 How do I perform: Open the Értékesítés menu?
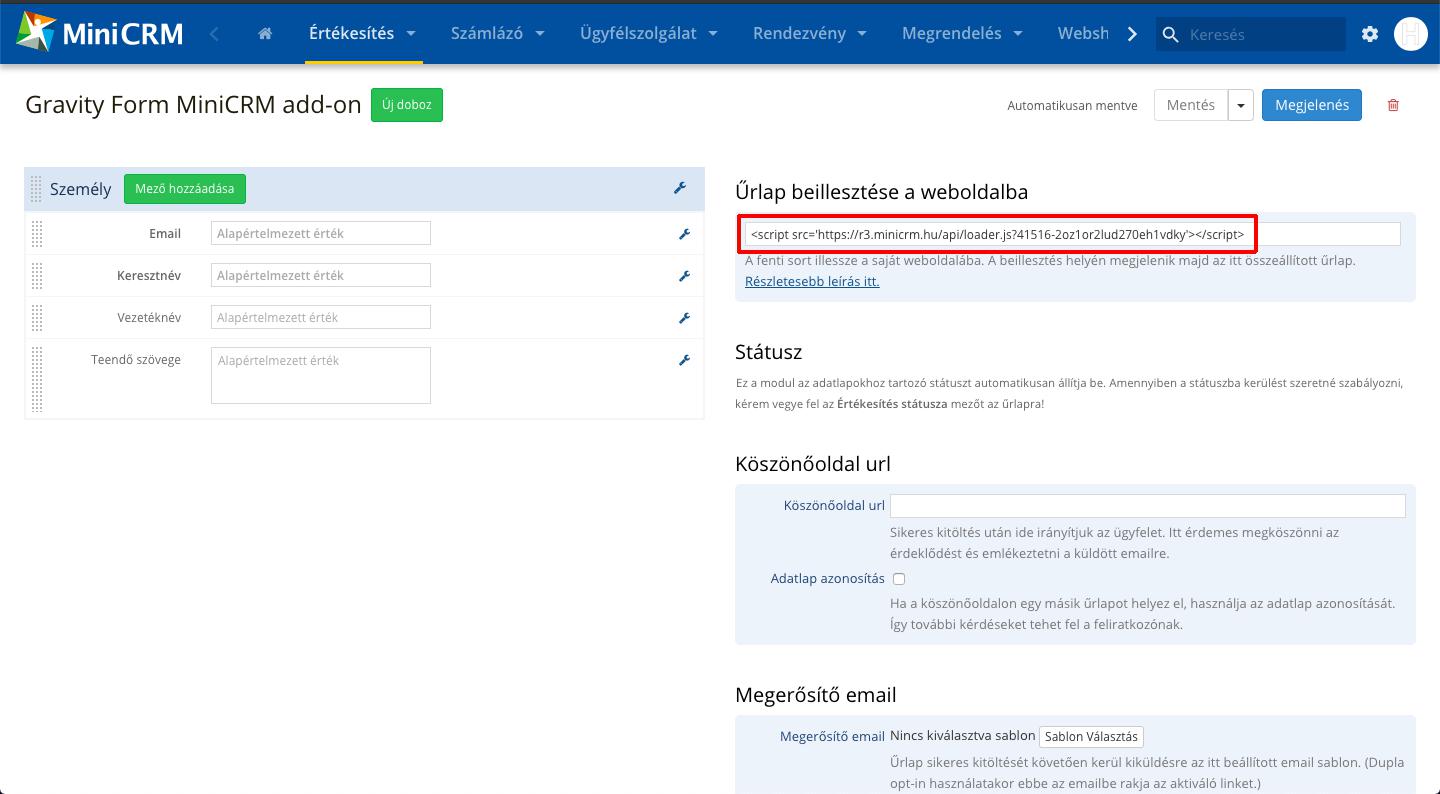tap(364, 33)
